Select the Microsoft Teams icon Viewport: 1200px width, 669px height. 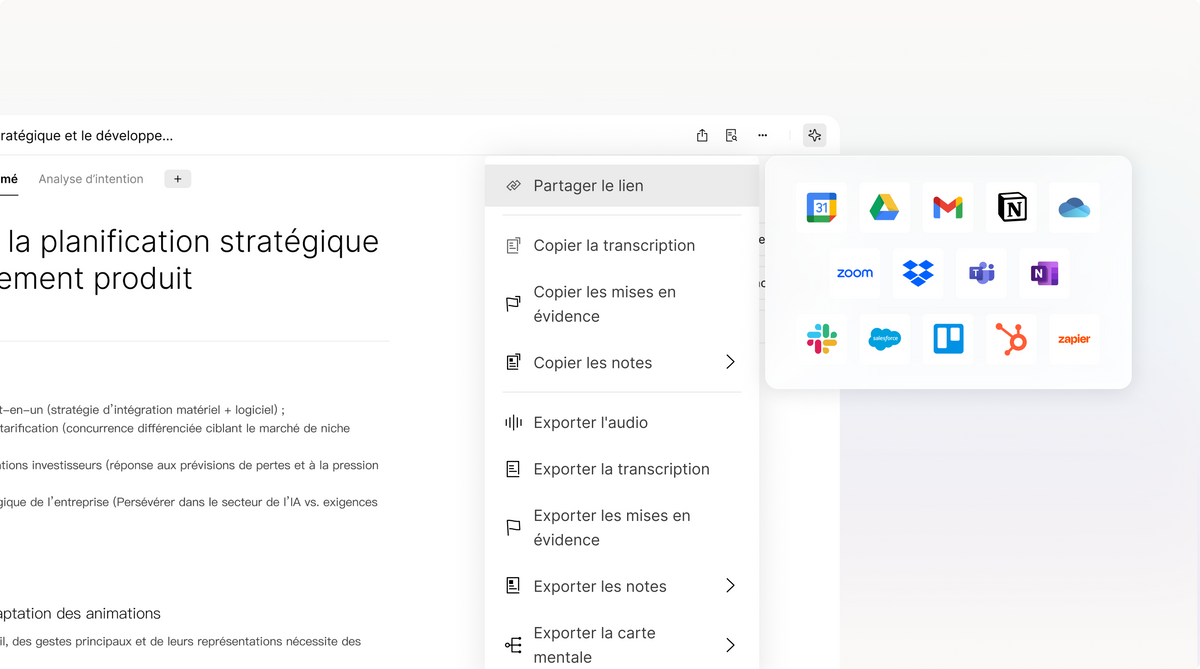981,273
